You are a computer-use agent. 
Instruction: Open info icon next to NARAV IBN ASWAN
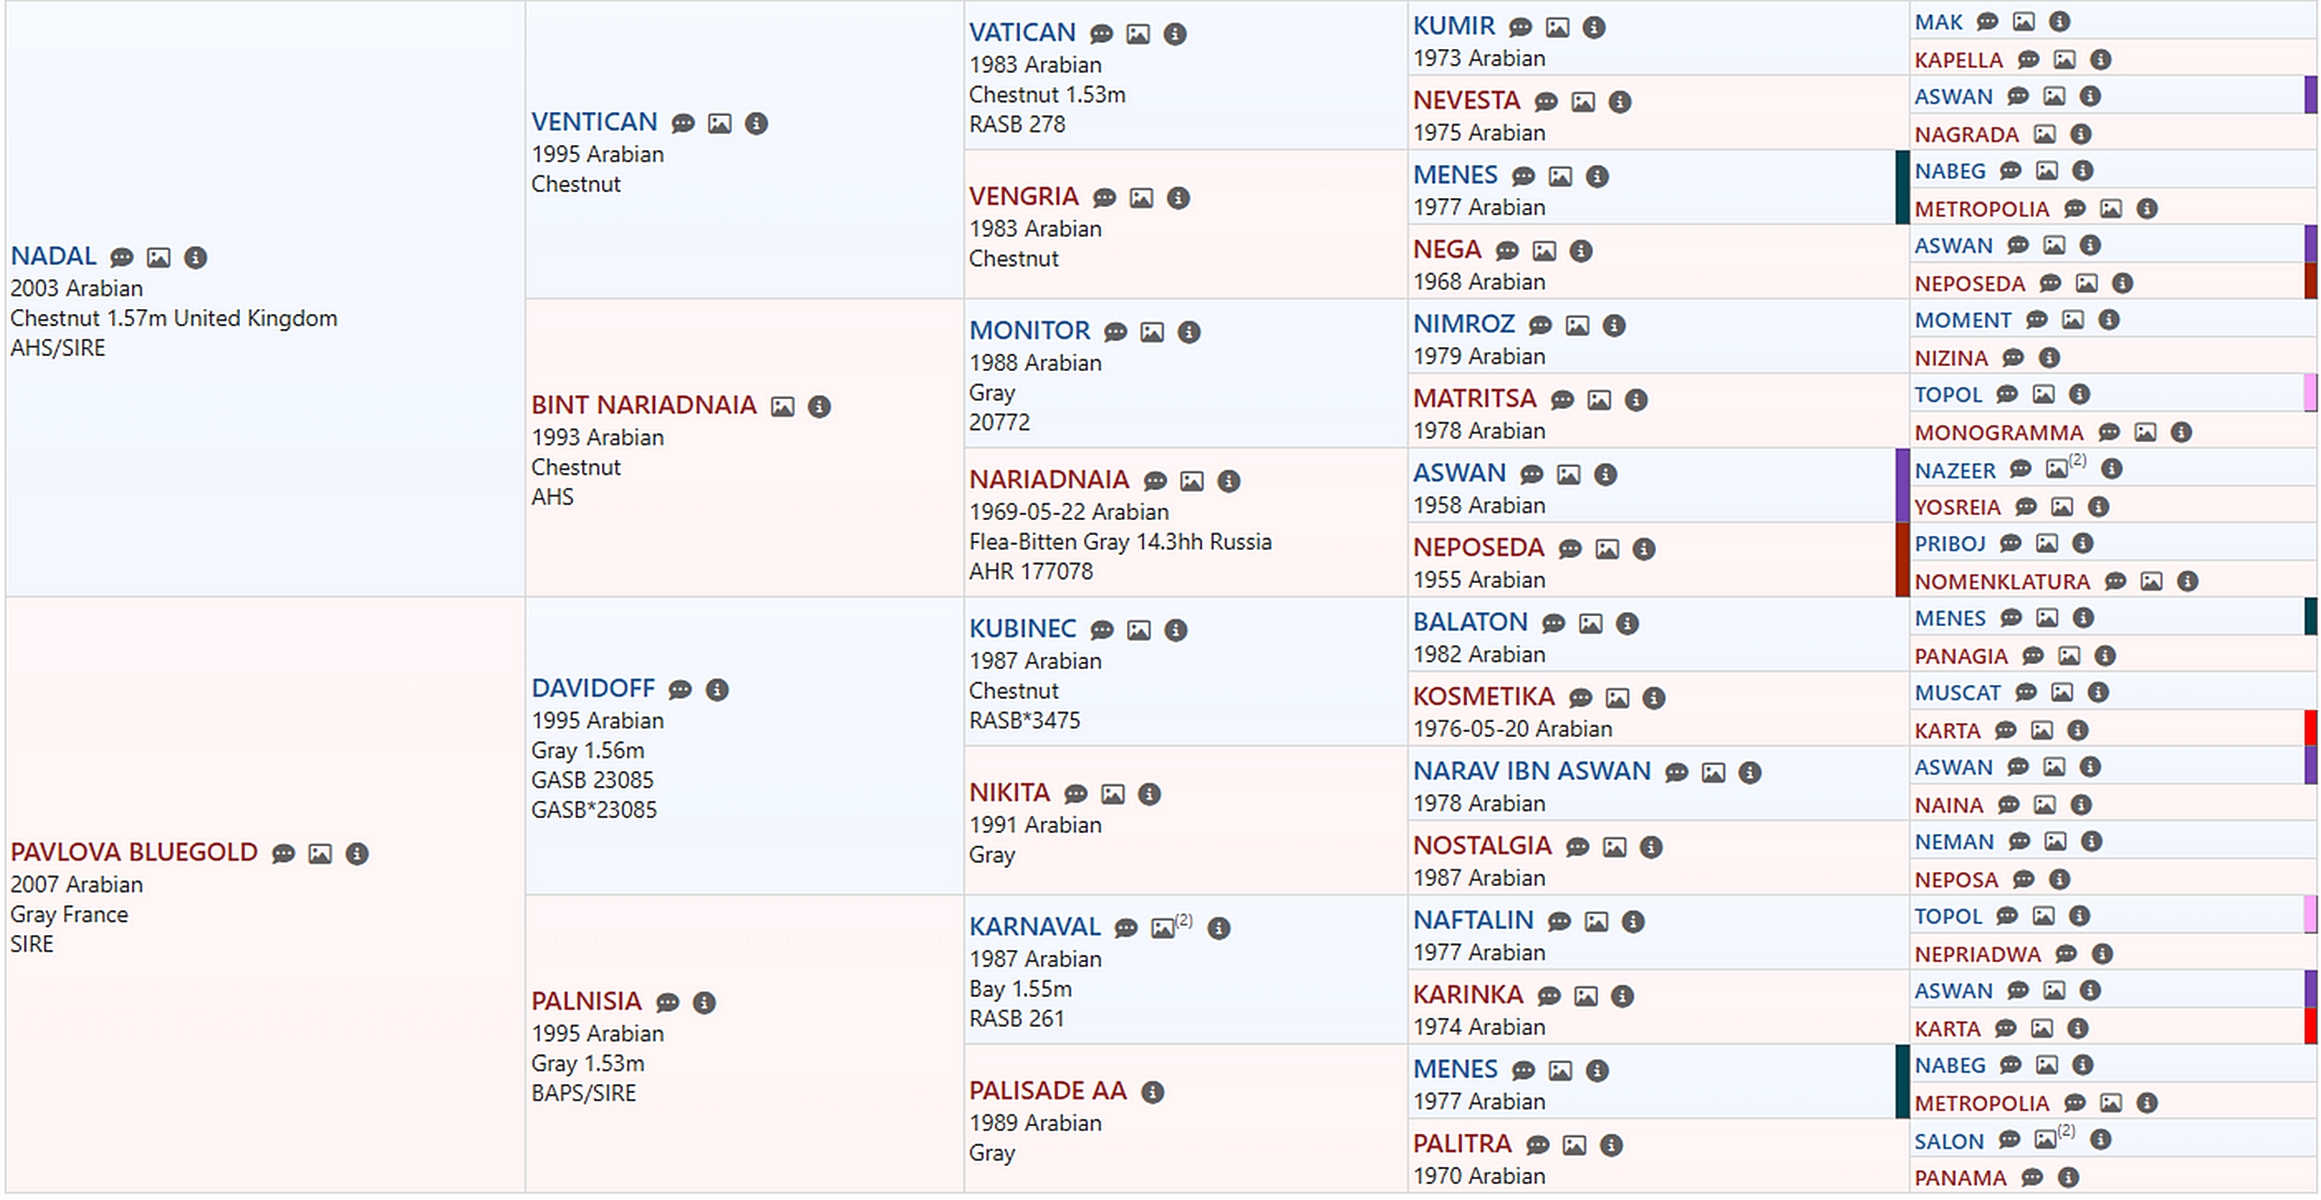click(x=1749, y=773)
